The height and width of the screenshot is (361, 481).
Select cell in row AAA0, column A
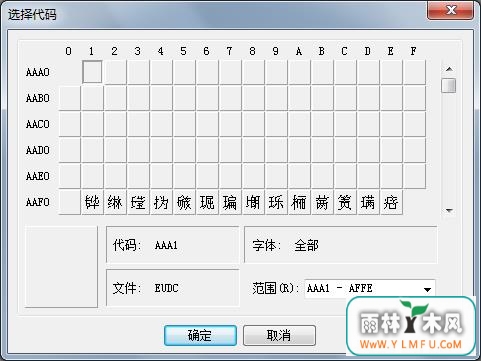pyautogui.click(x=299, y=72)
